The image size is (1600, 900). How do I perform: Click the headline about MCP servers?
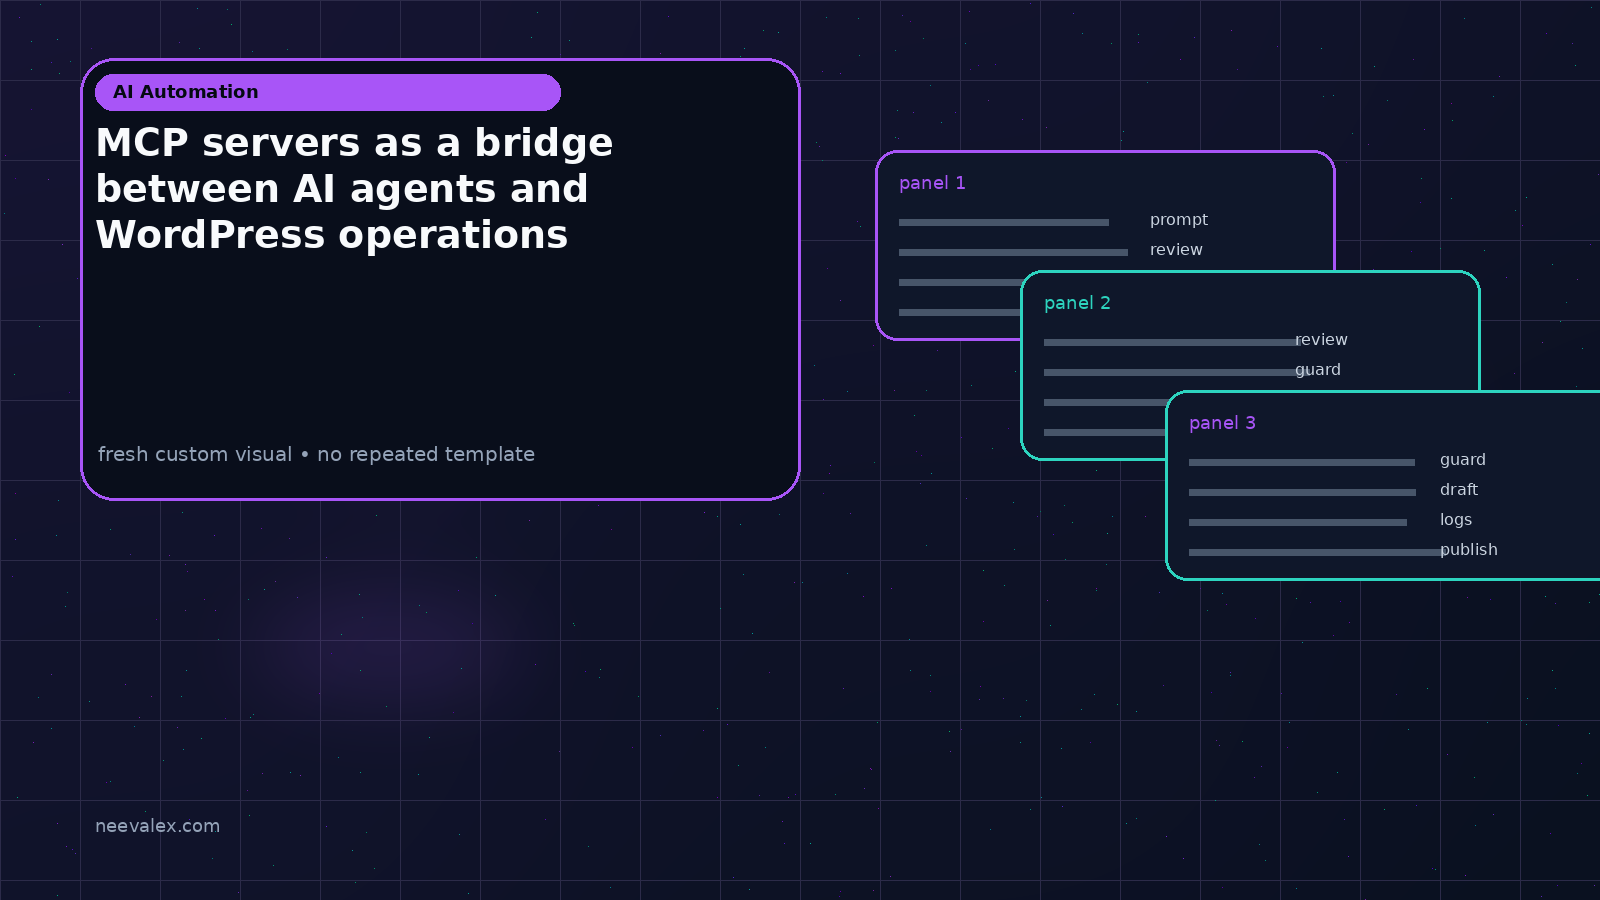pos(354,189)
